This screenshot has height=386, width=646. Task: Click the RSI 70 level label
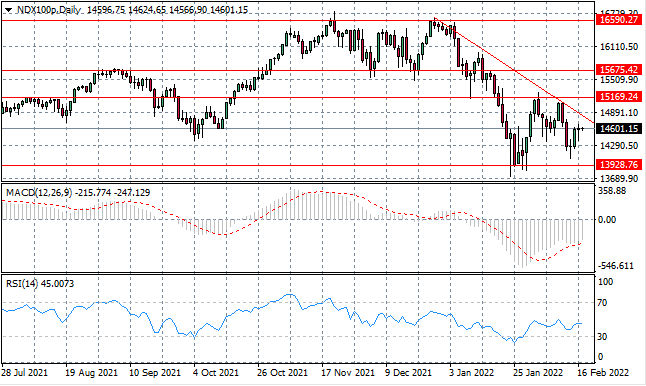[x=602, y=303]
